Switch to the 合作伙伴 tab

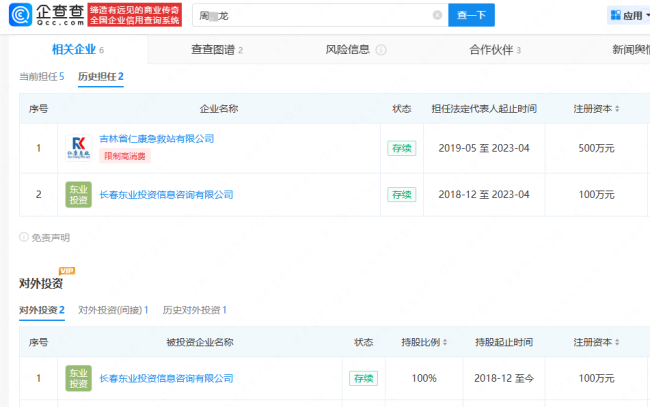point(495,50)
